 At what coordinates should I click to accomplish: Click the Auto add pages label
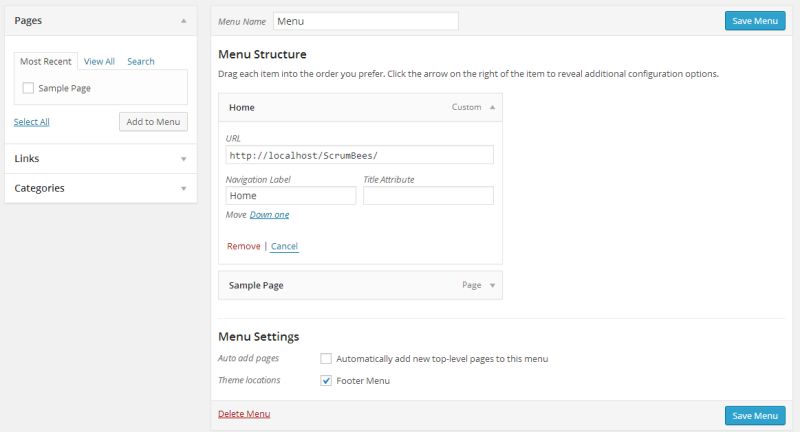click(248, 358)
